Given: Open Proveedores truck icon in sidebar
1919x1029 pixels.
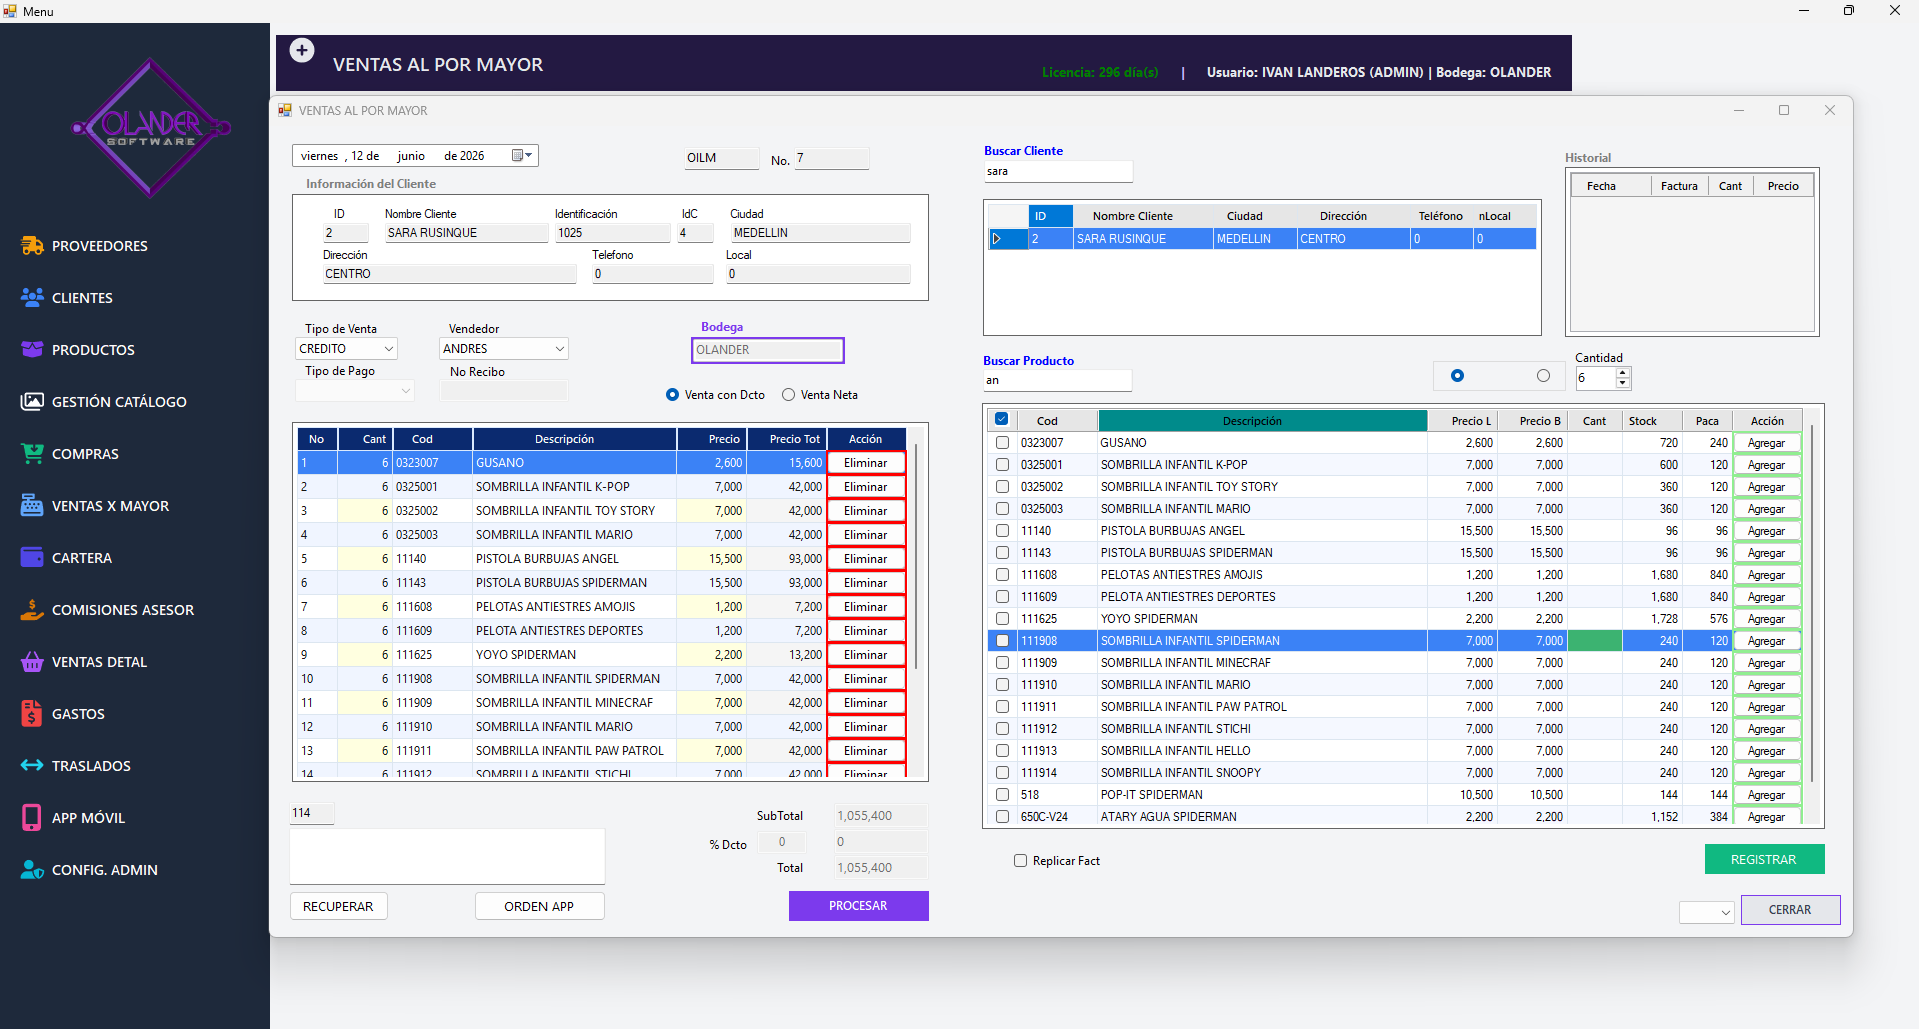Looking at the screenshot, I should click(x=32, y=246).
